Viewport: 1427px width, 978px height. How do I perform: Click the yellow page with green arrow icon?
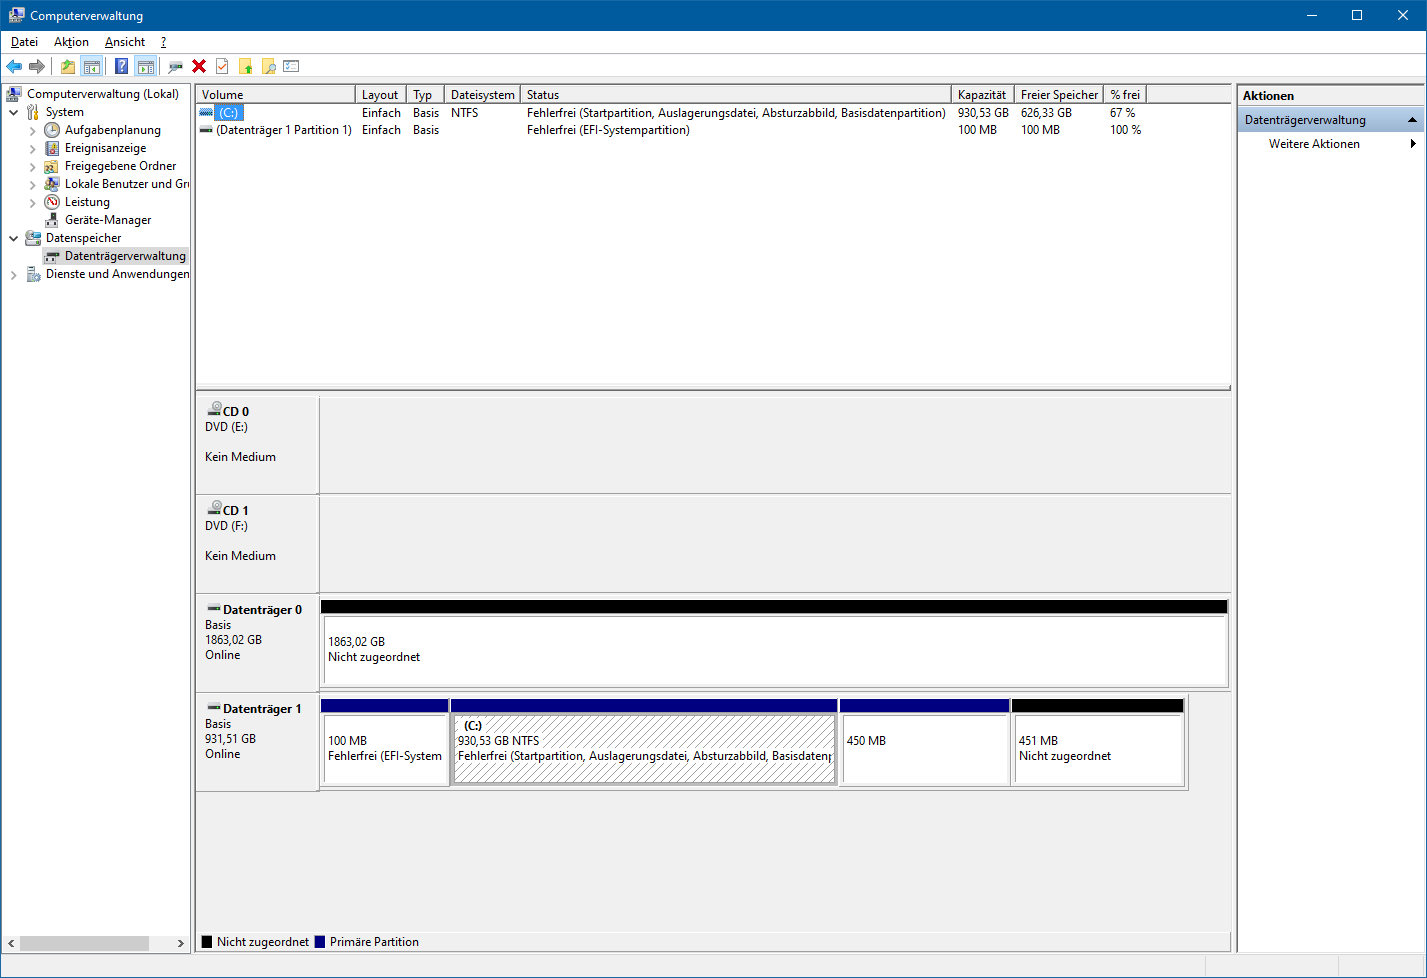pyautogui.click(x=245, y=66)
